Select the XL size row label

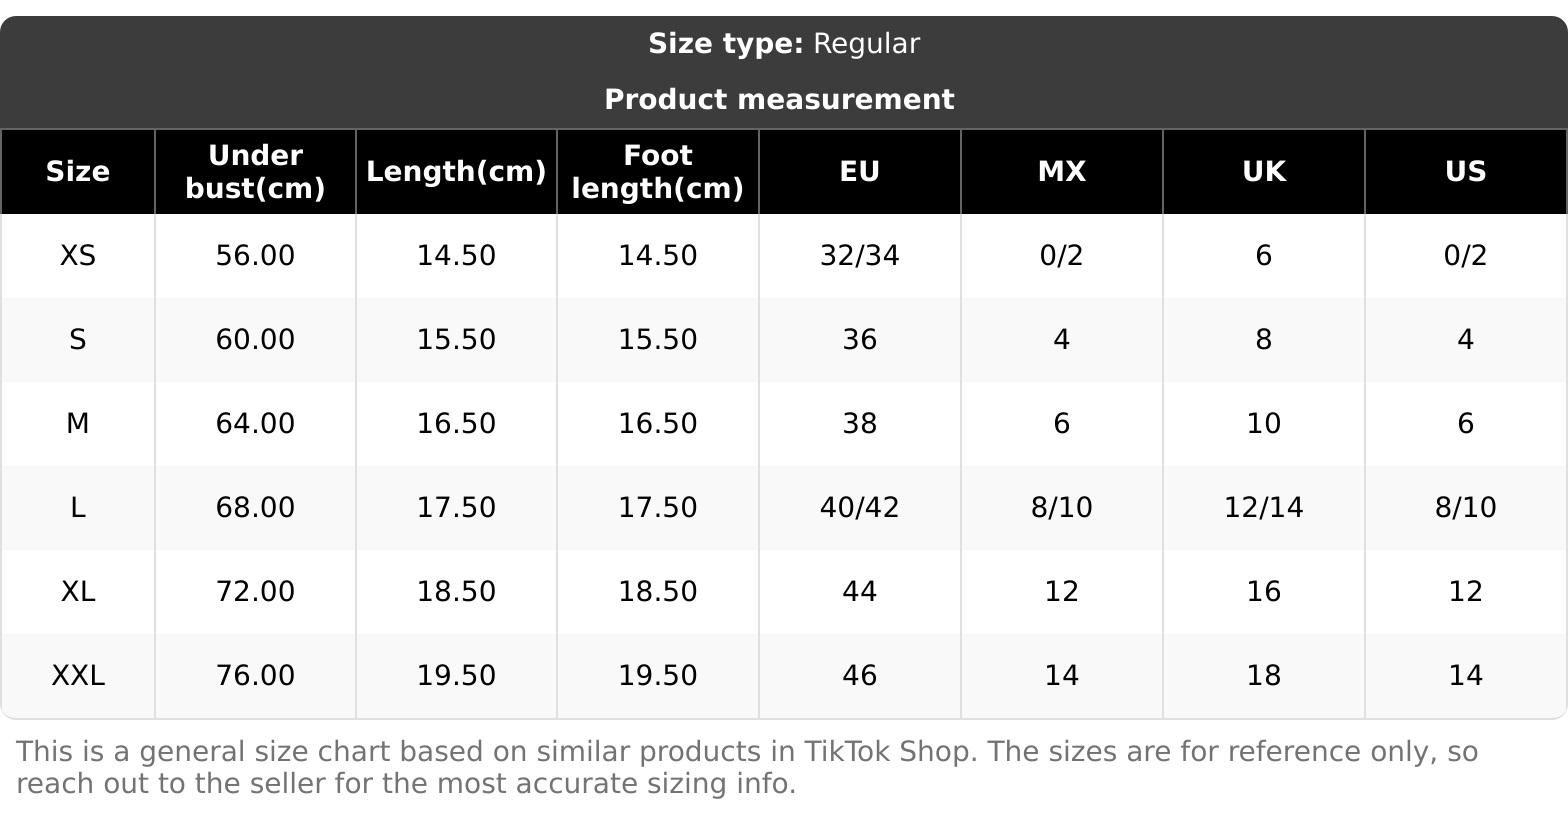tap(78, 592)
